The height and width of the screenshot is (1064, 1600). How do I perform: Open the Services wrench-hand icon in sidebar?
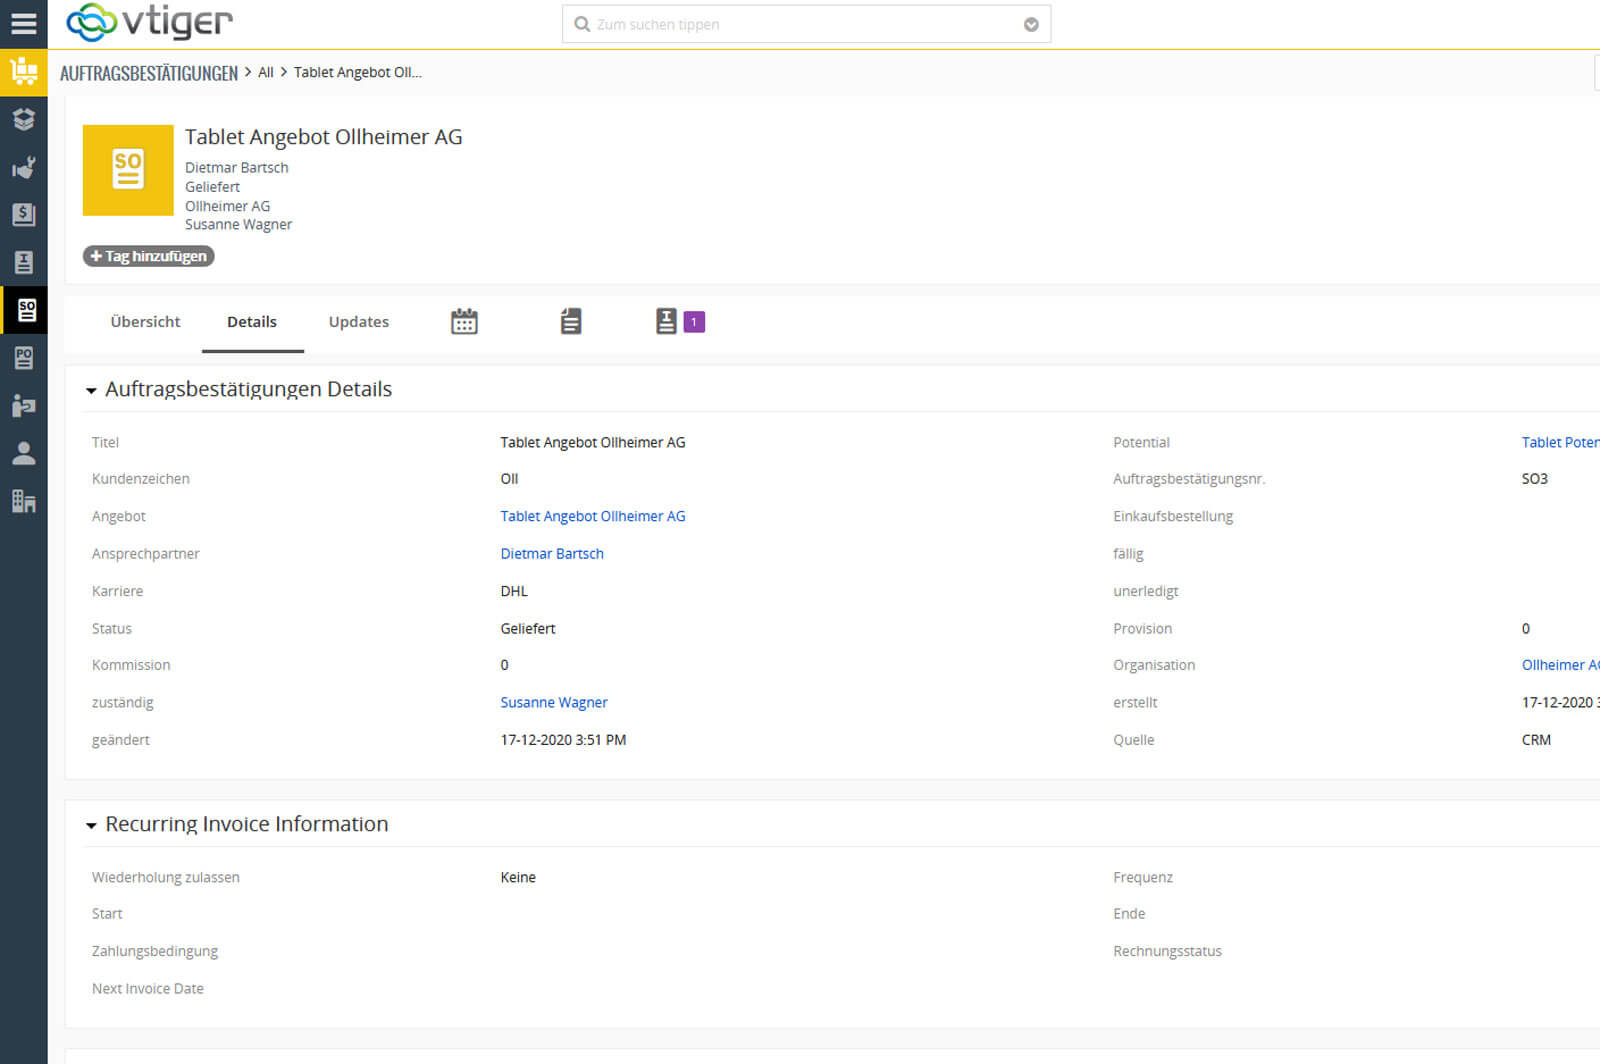(x=23, y=167)
